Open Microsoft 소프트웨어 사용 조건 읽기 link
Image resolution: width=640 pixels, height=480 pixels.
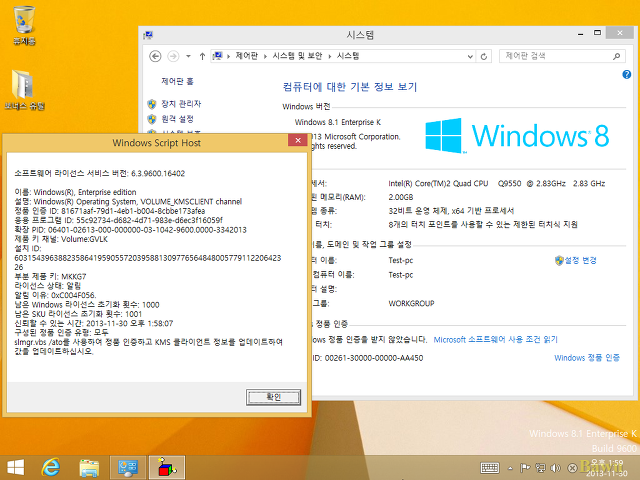pos(496,340)
